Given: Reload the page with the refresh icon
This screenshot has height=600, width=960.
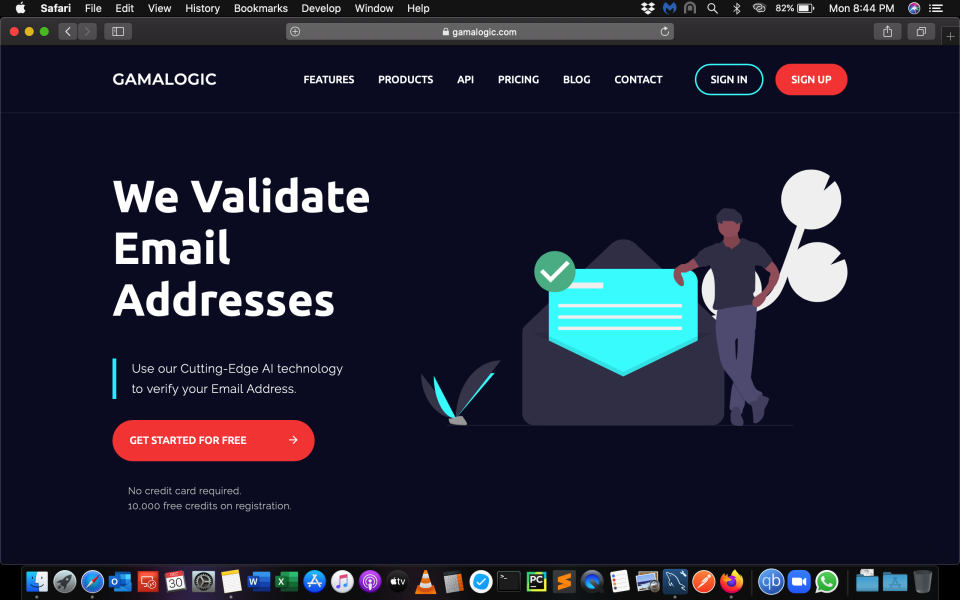Looking at the screenshot, I should pos(665,31).
